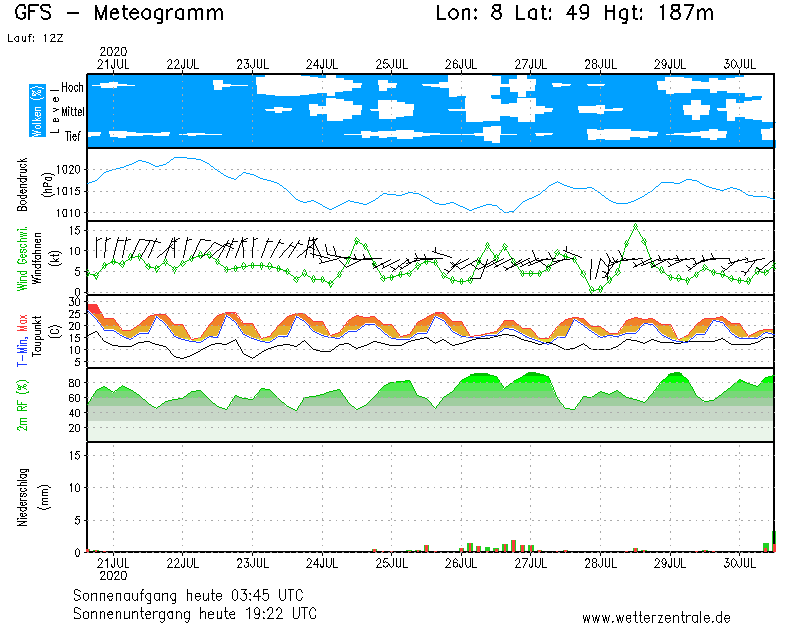Click the 21JUL label above the cloud panel
The image size is (800, 625).
[x=113, y=65]
